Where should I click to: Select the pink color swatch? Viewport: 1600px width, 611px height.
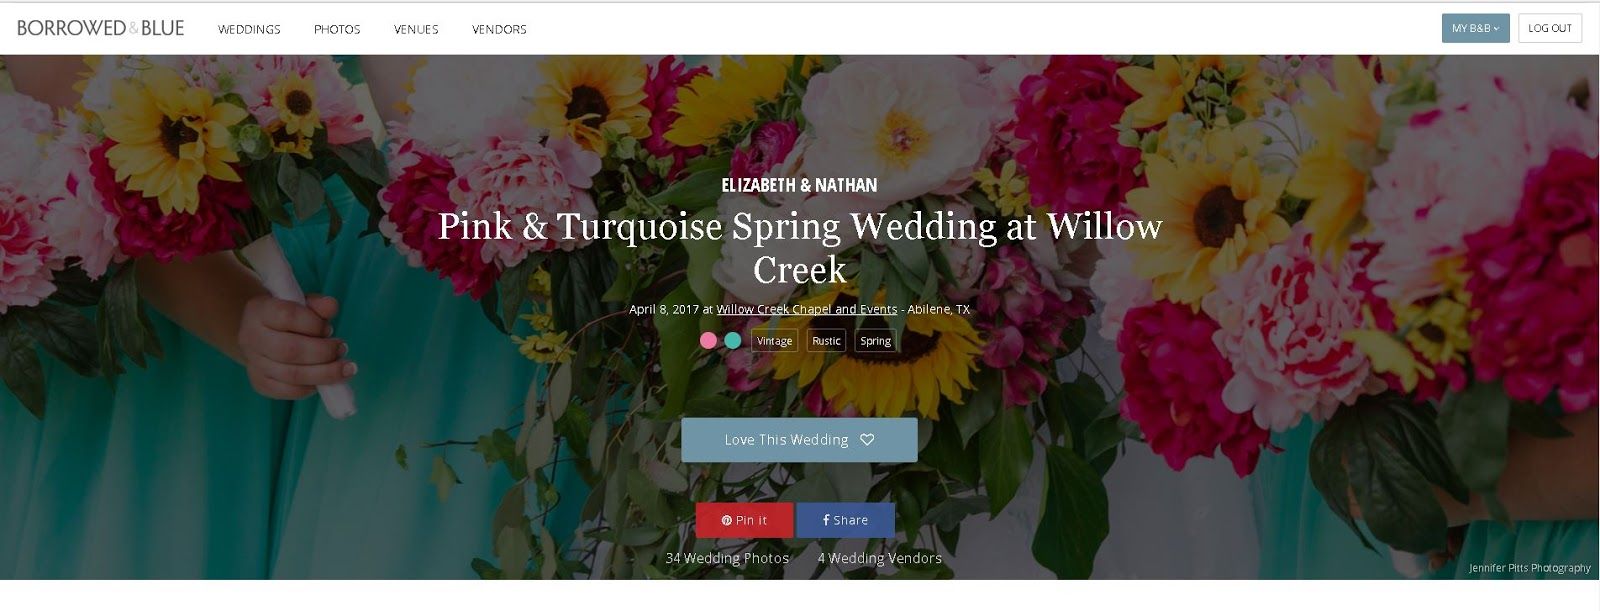click(x=708, y=341)
